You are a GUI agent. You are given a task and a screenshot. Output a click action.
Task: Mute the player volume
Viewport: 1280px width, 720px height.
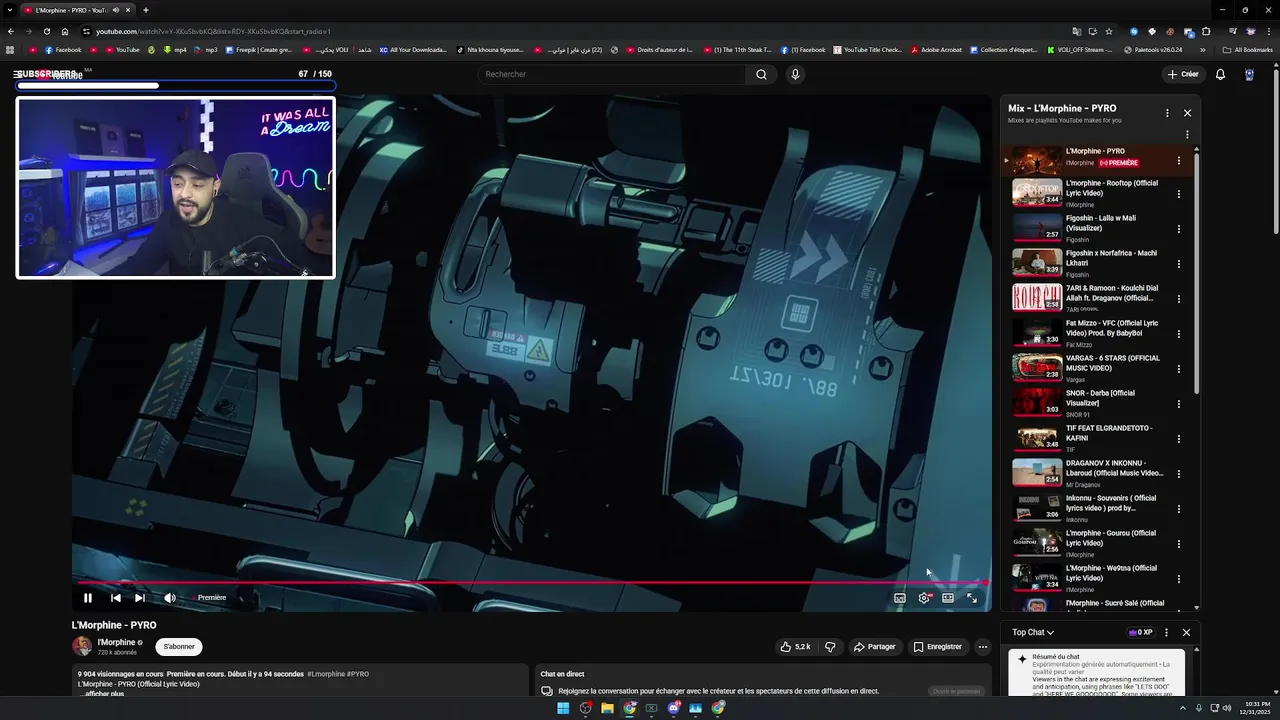pos(170,598)
